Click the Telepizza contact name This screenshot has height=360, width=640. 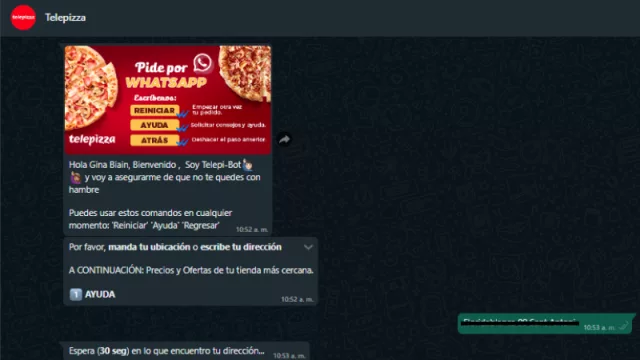(x=65, y=18)
